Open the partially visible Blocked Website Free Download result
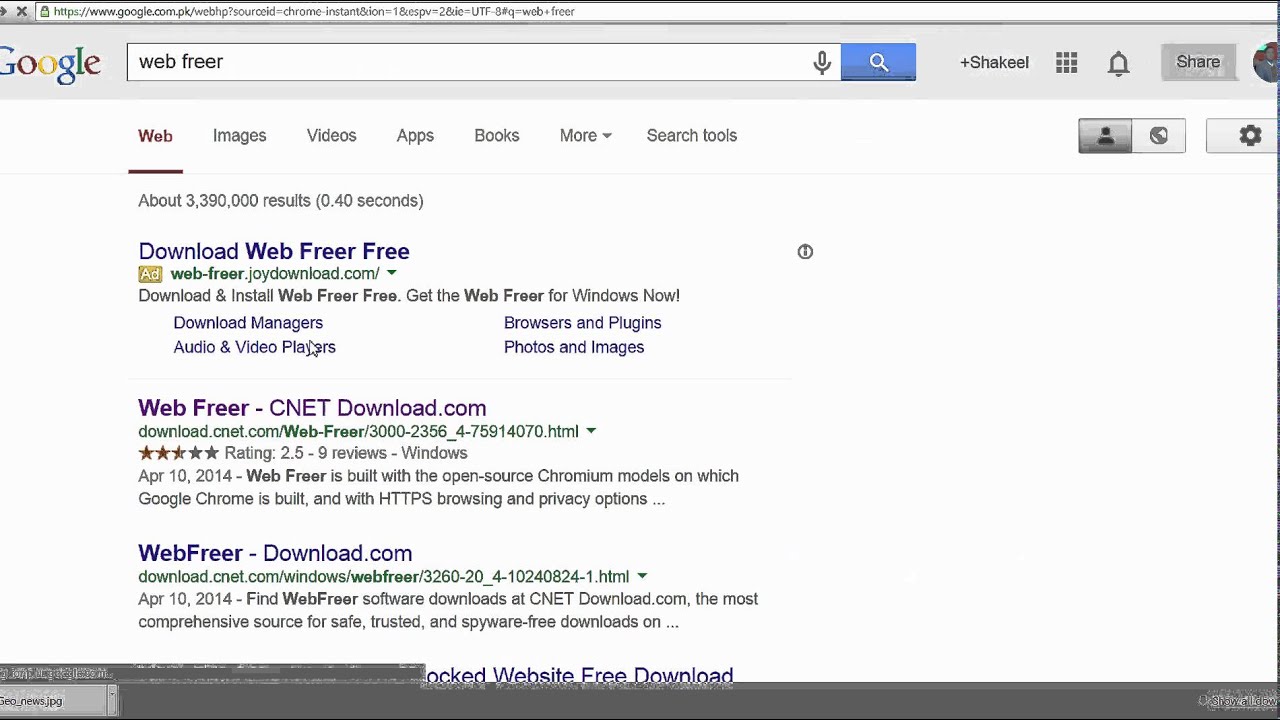Image resolution: width=1280 pixels, height=720 pixels. 579,675
